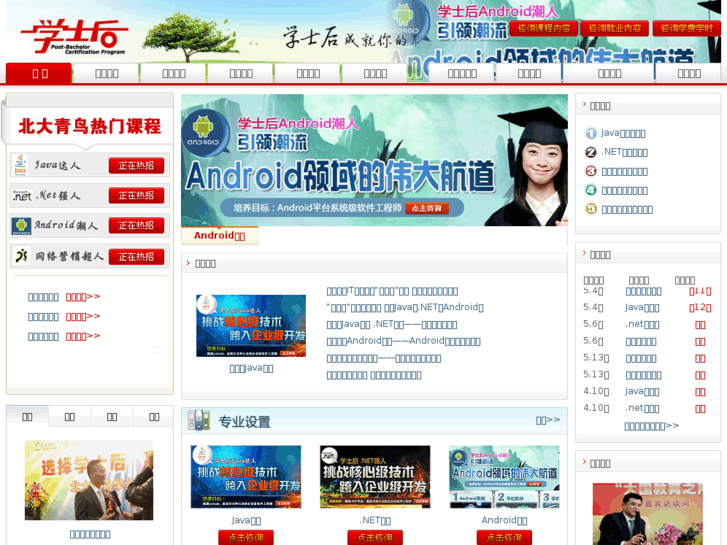Click the 点击咨询 button on the Android banner
The width and height of the screenshot is (727, 545).
click(427, 208)
